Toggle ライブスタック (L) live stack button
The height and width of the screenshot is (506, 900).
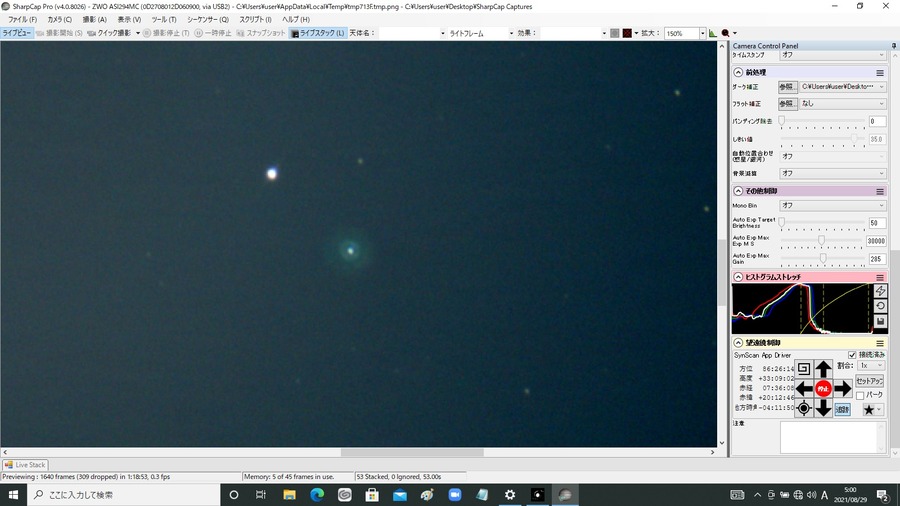[318, 33]
